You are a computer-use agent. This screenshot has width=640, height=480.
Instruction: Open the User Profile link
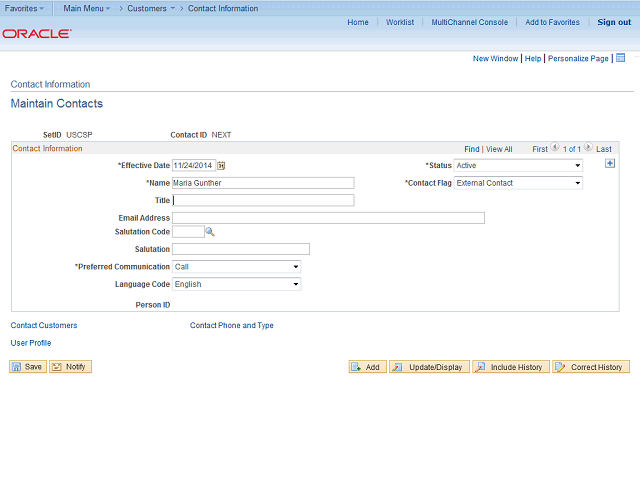31,343
